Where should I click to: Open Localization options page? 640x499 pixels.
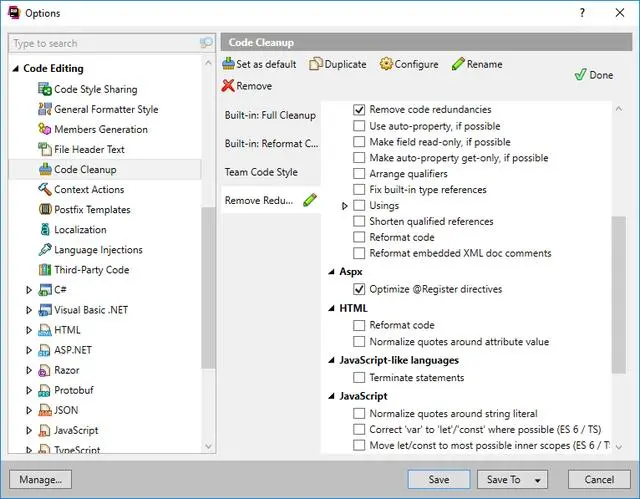click(80, 229)
